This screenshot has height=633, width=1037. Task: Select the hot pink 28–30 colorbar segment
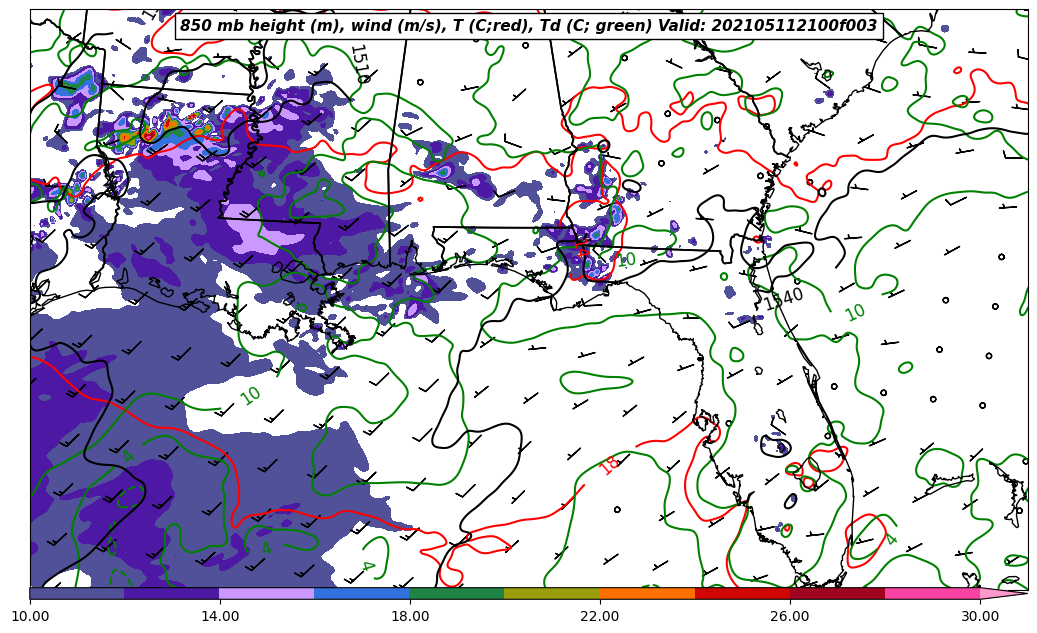pos(933,593)
